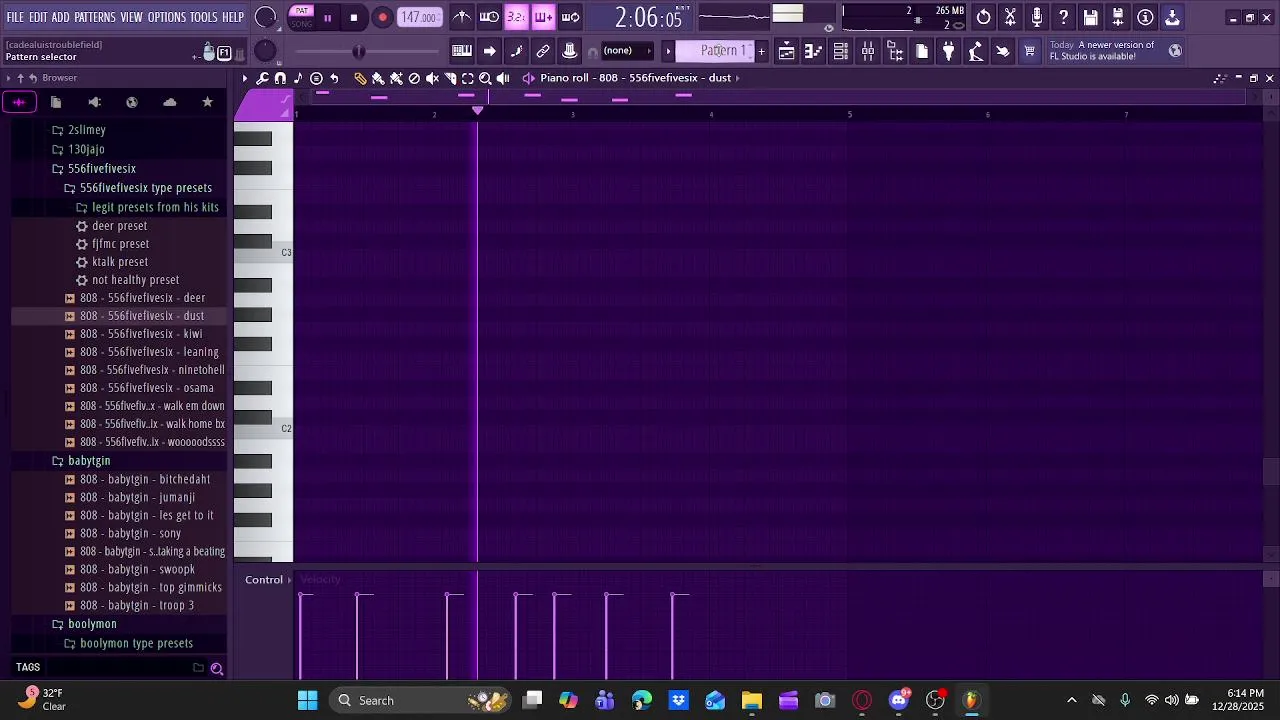The height and width of the screenshot is (720, 1280).
Task: Toggle typing keyboard to piano
Action: click(x=462, y=51)
